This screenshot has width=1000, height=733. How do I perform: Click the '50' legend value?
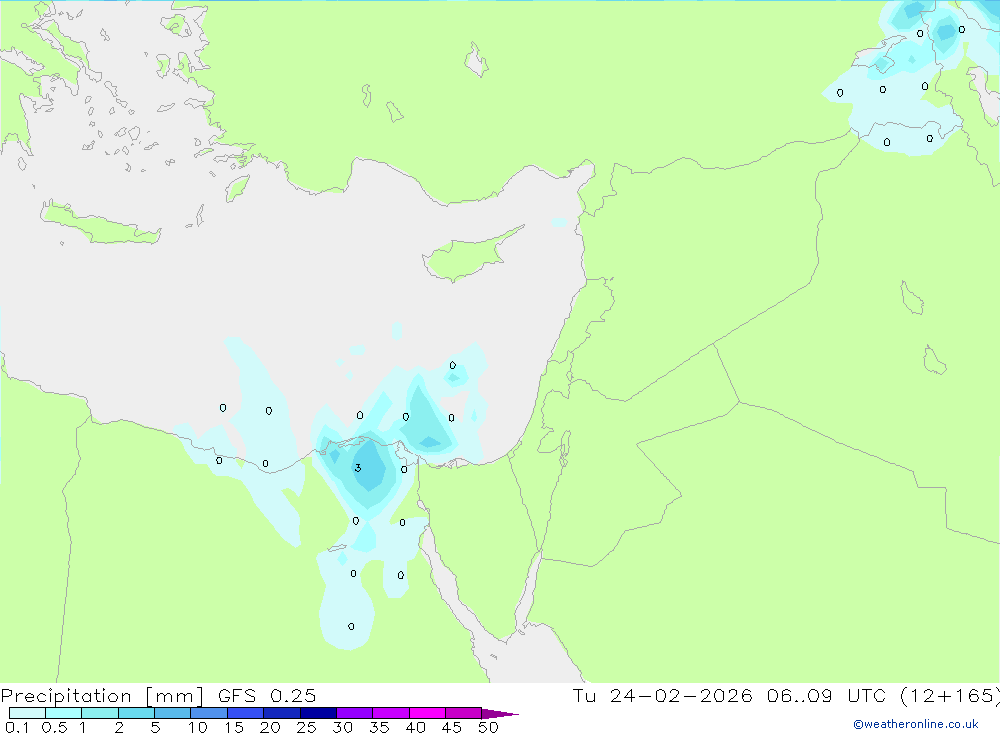point(488,727)
